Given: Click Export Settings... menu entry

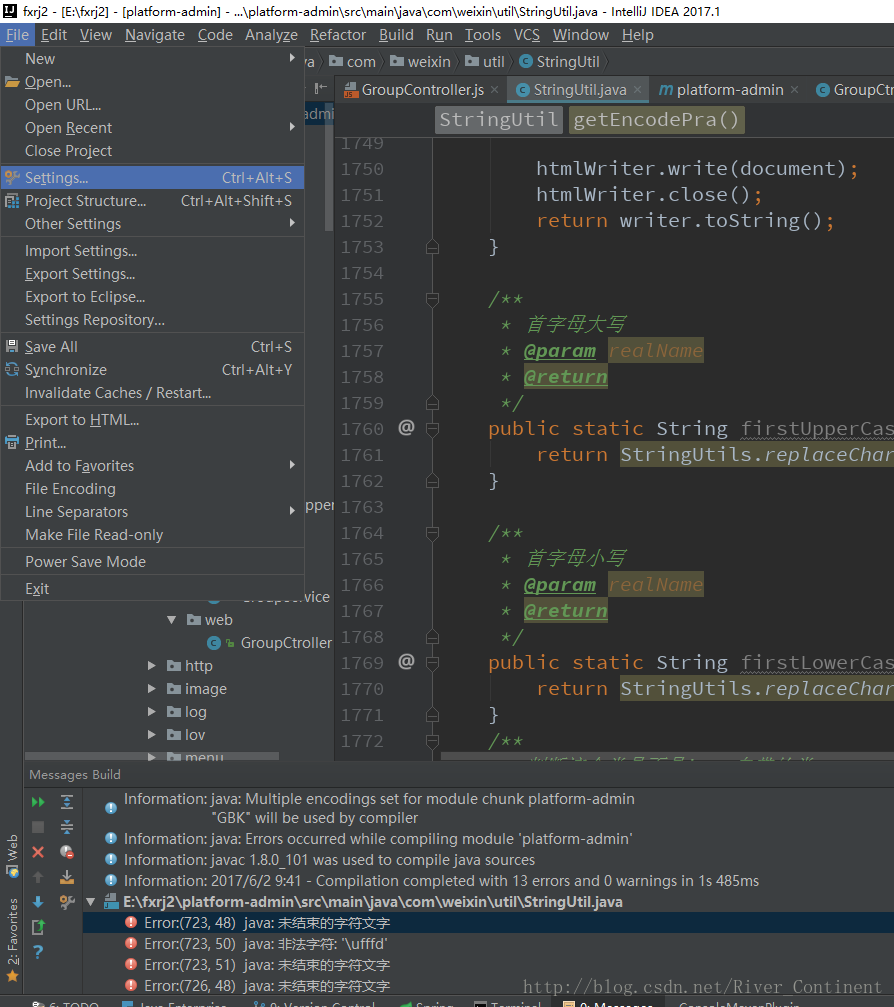Looking at the screenshot, I should point(152,274).
